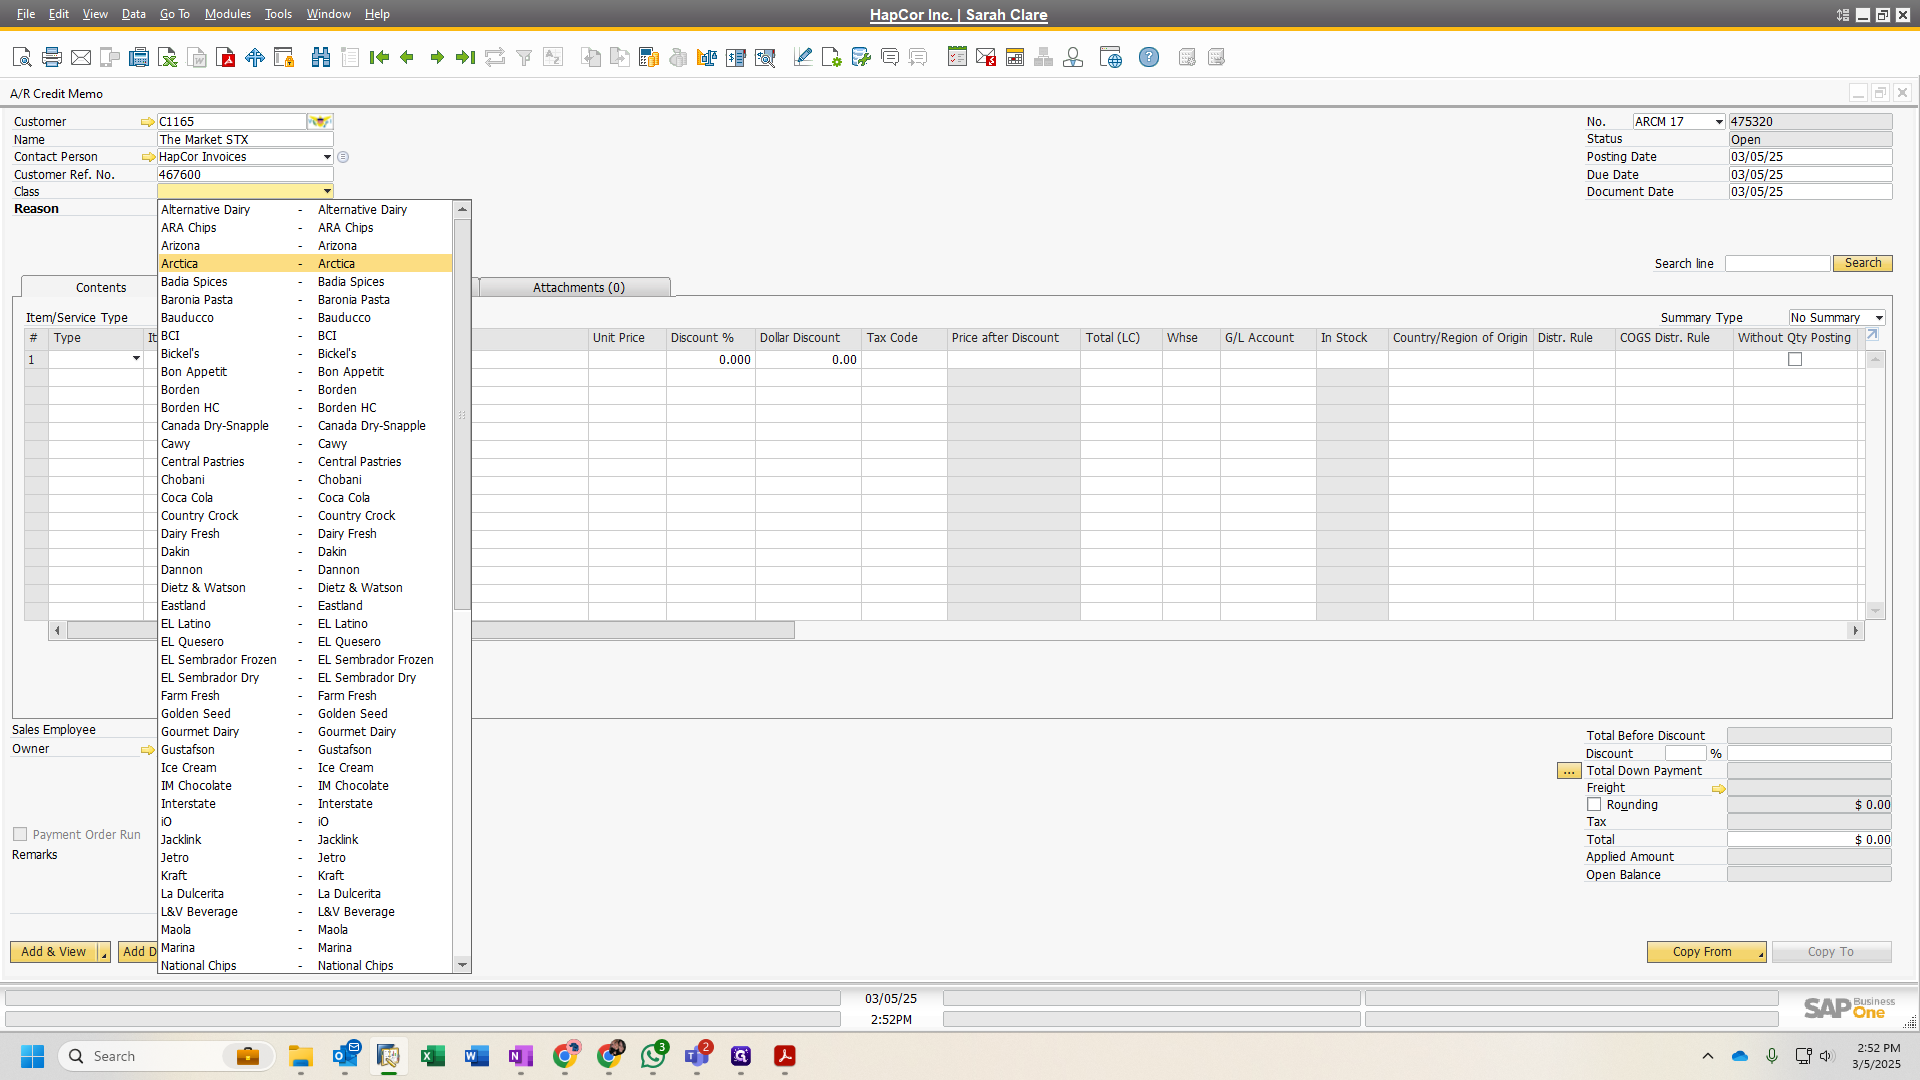
Task: Click the Print Preview toolbar icon
Action: pos(22,58)
